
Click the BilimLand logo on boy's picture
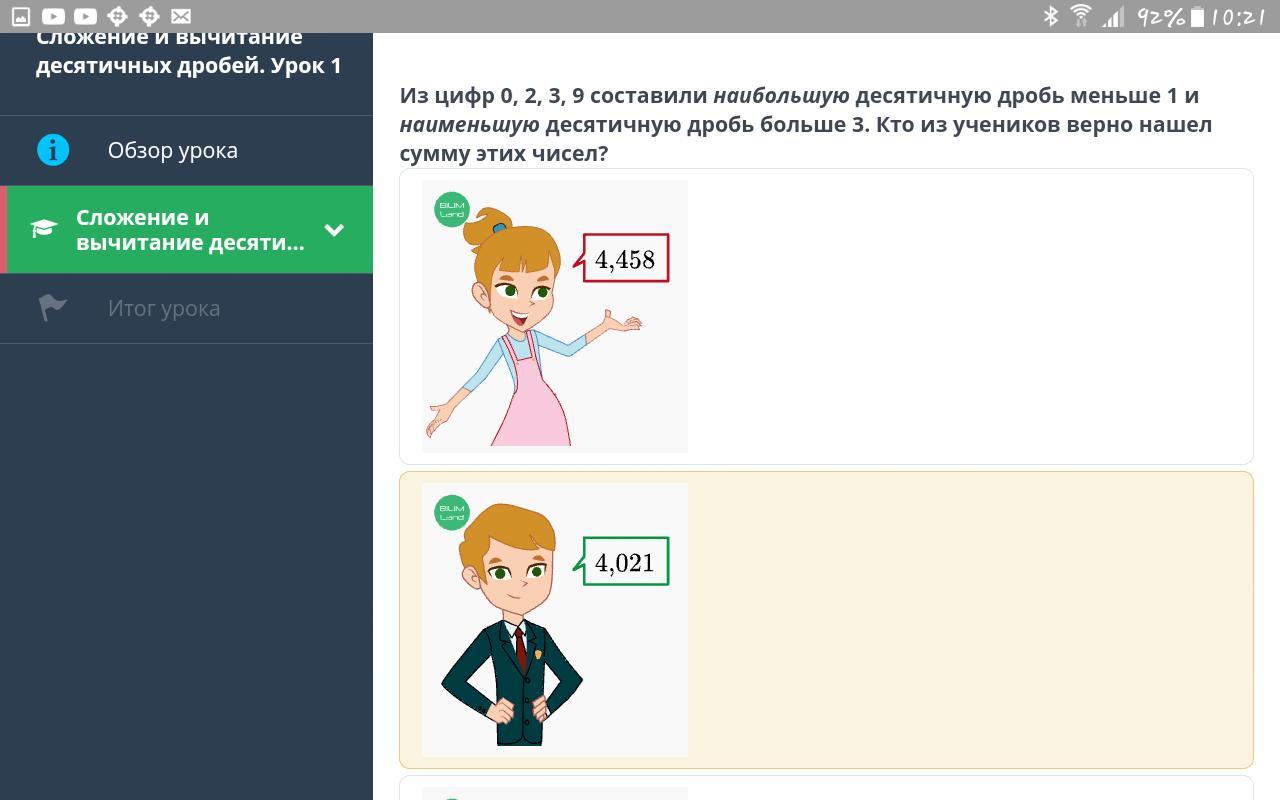452,513
